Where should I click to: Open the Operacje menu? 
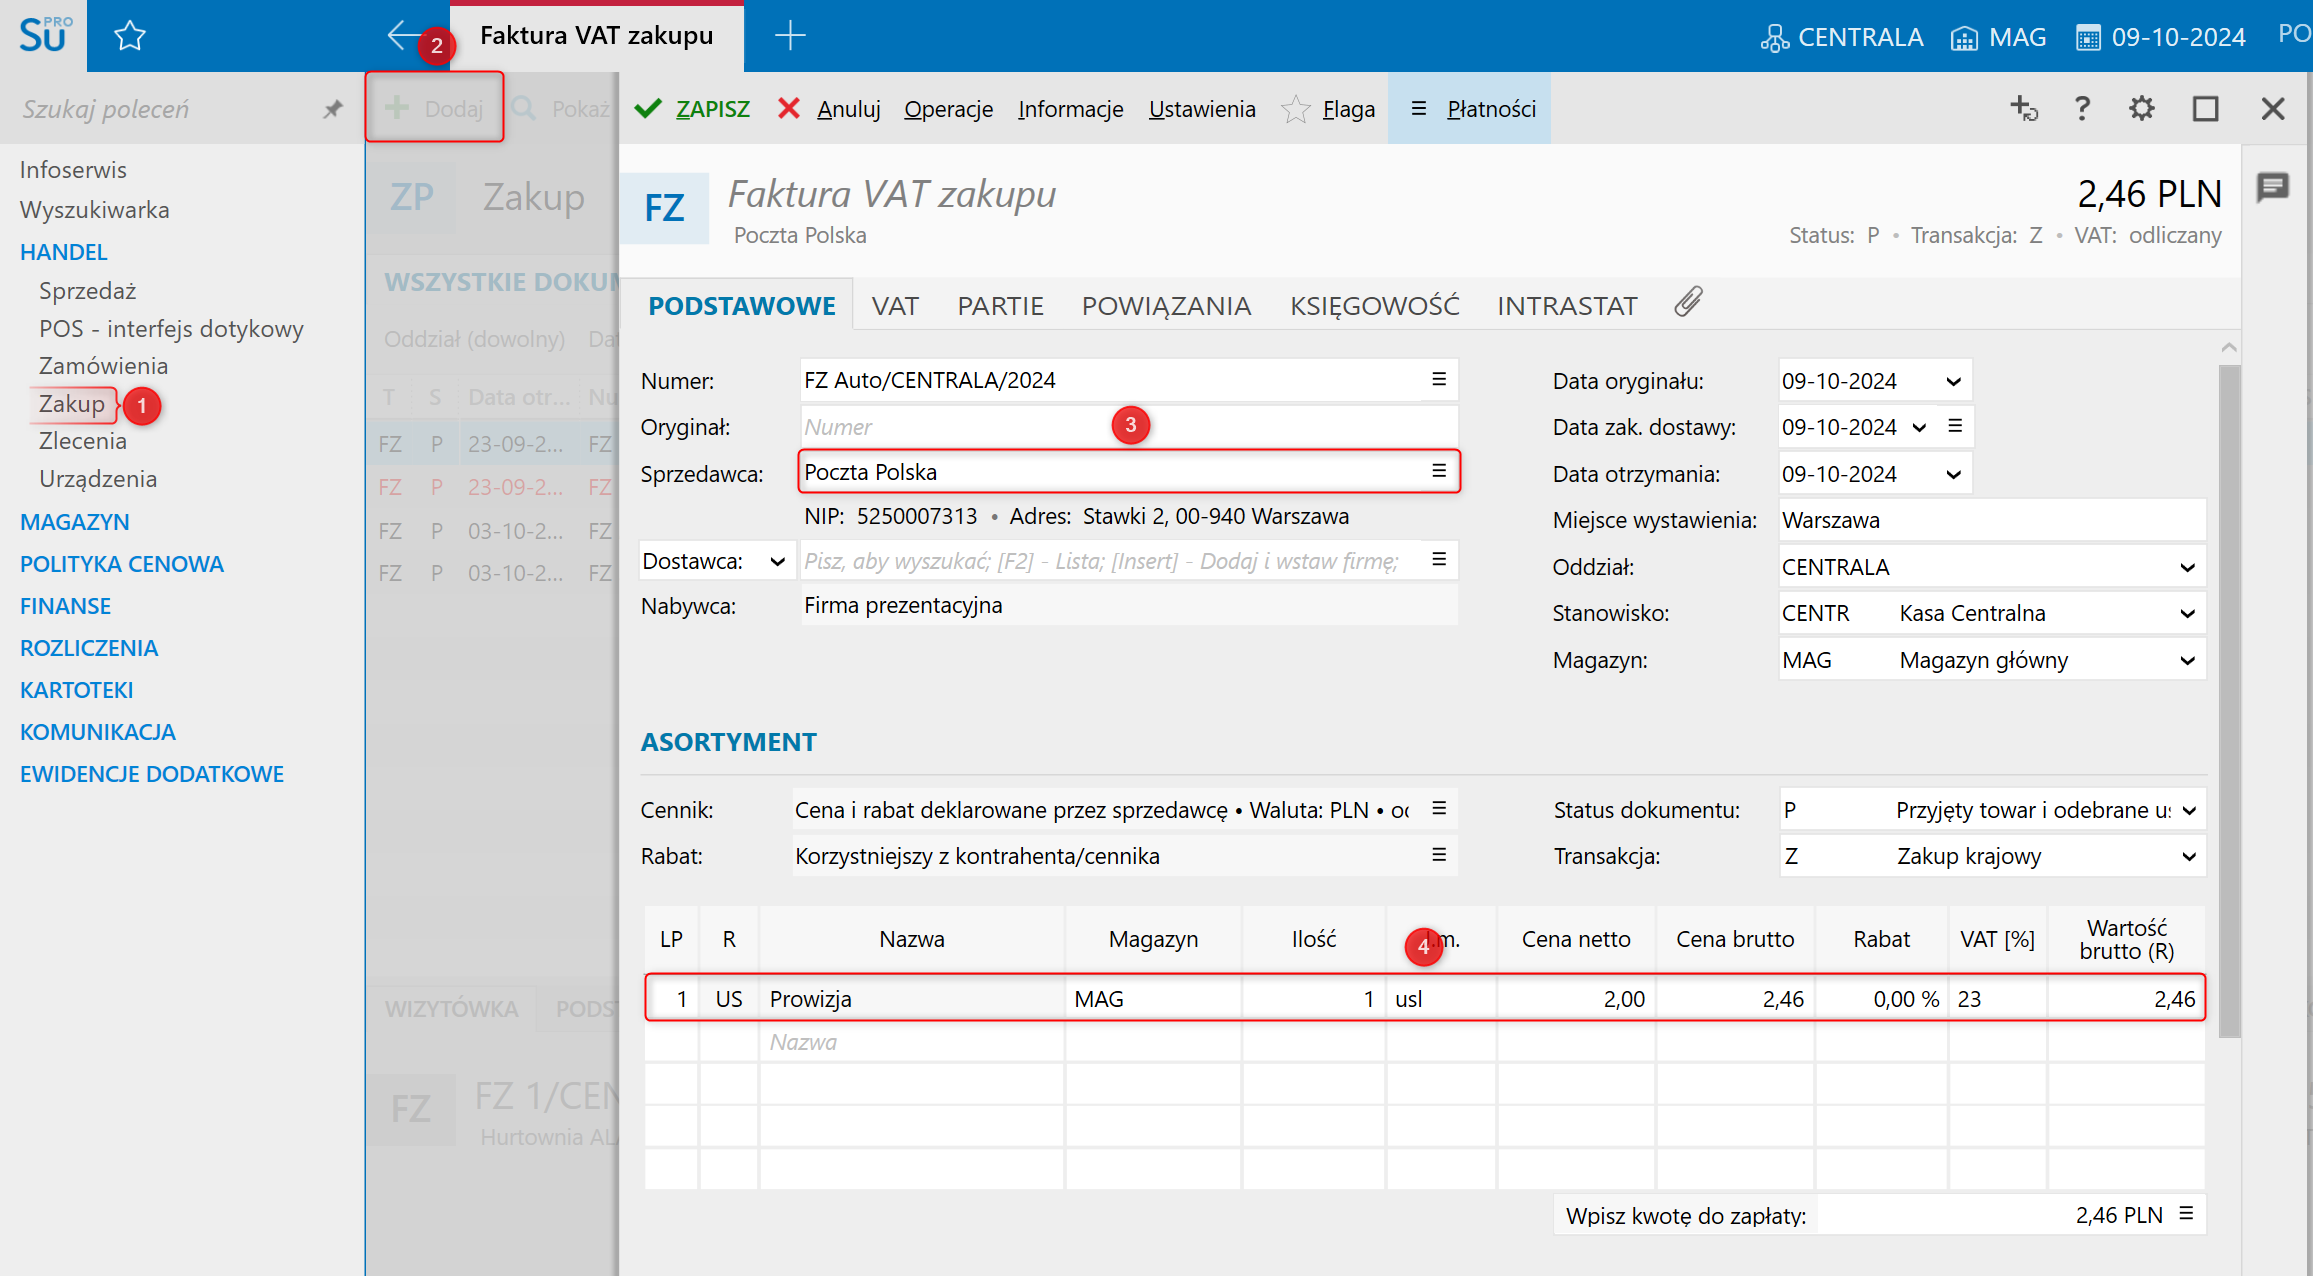coord(948,109)
